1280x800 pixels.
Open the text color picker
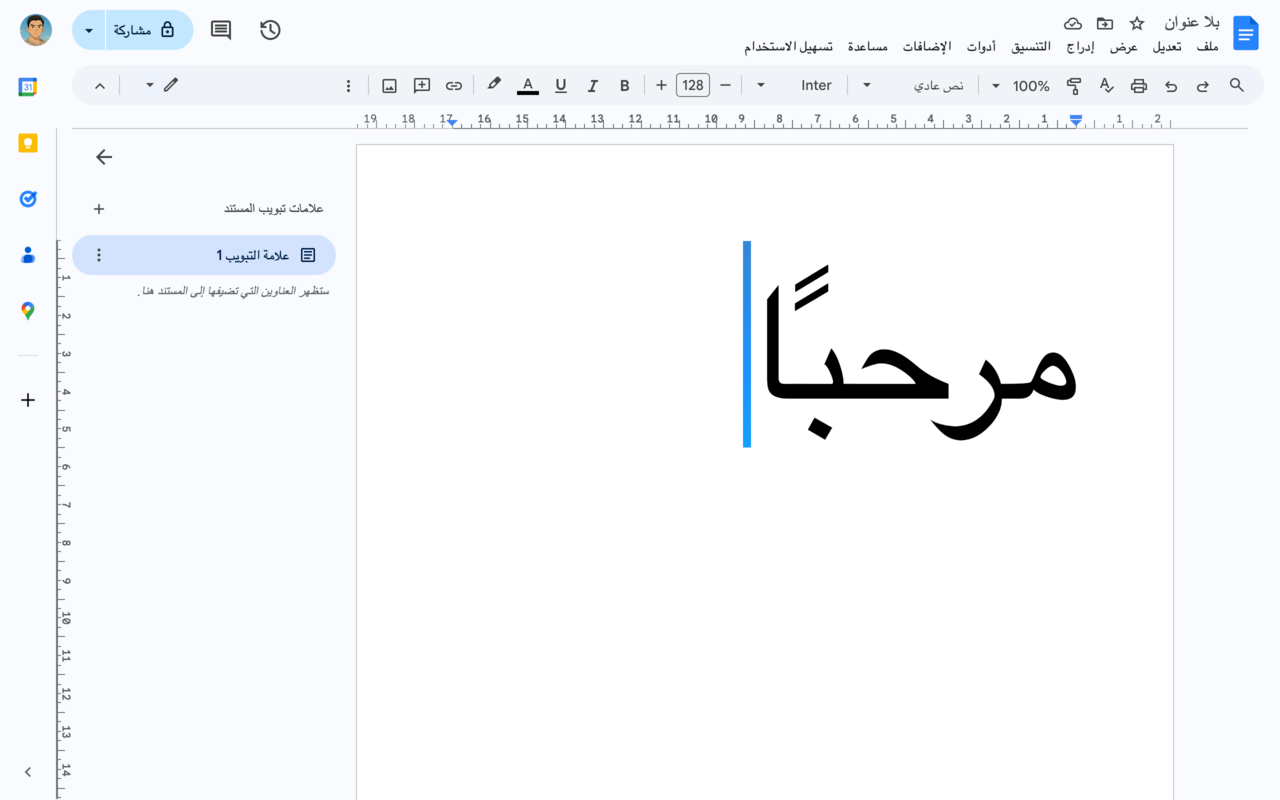coord(527,85)
